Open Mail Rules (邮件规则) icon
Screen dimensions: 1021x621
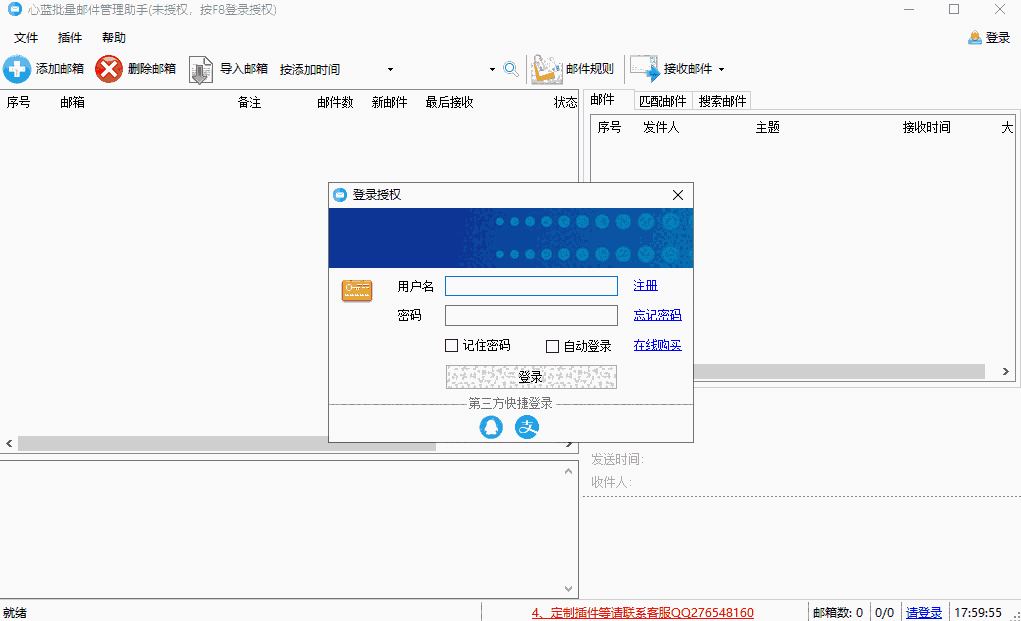coord(546,69)
